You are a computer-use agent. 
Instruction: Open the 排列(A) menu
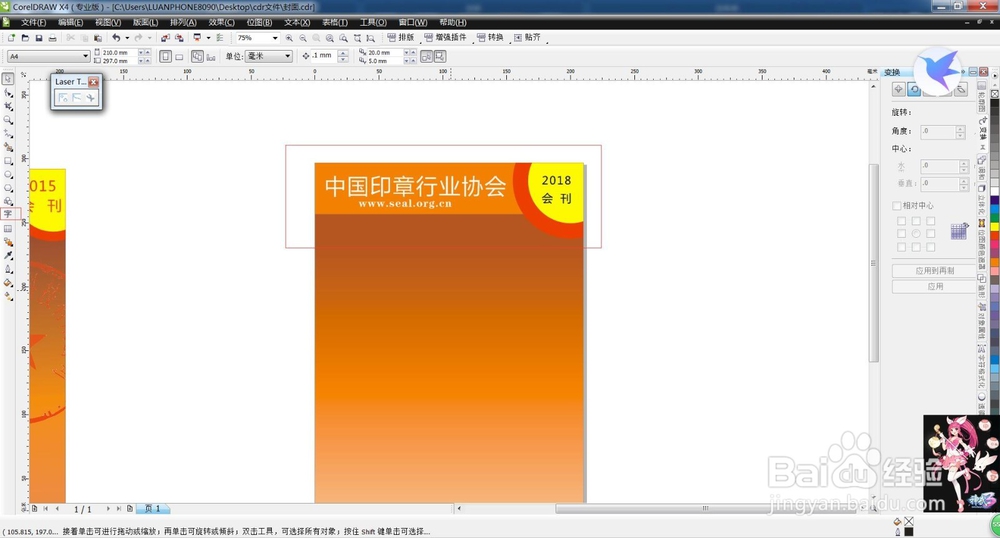click(183, 22)
